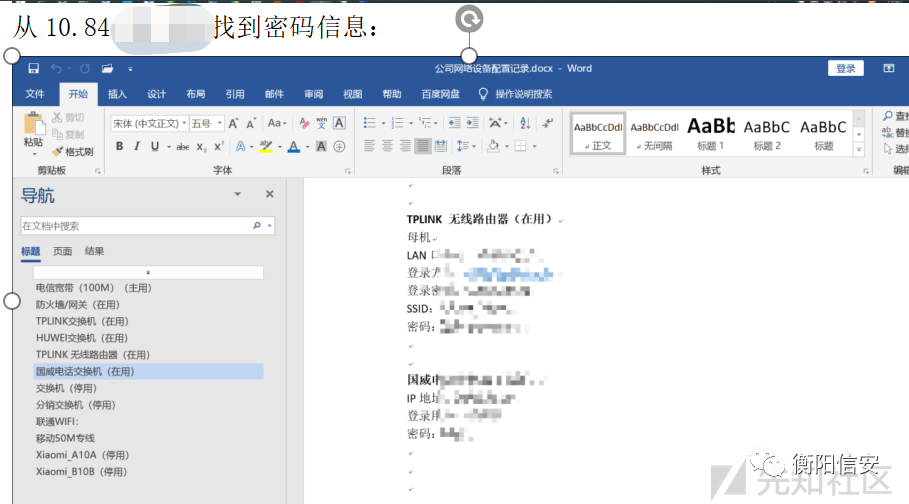Toggle strikethrough abc formatting
This screenshot has height=504, width=909.
pos(183,147)
